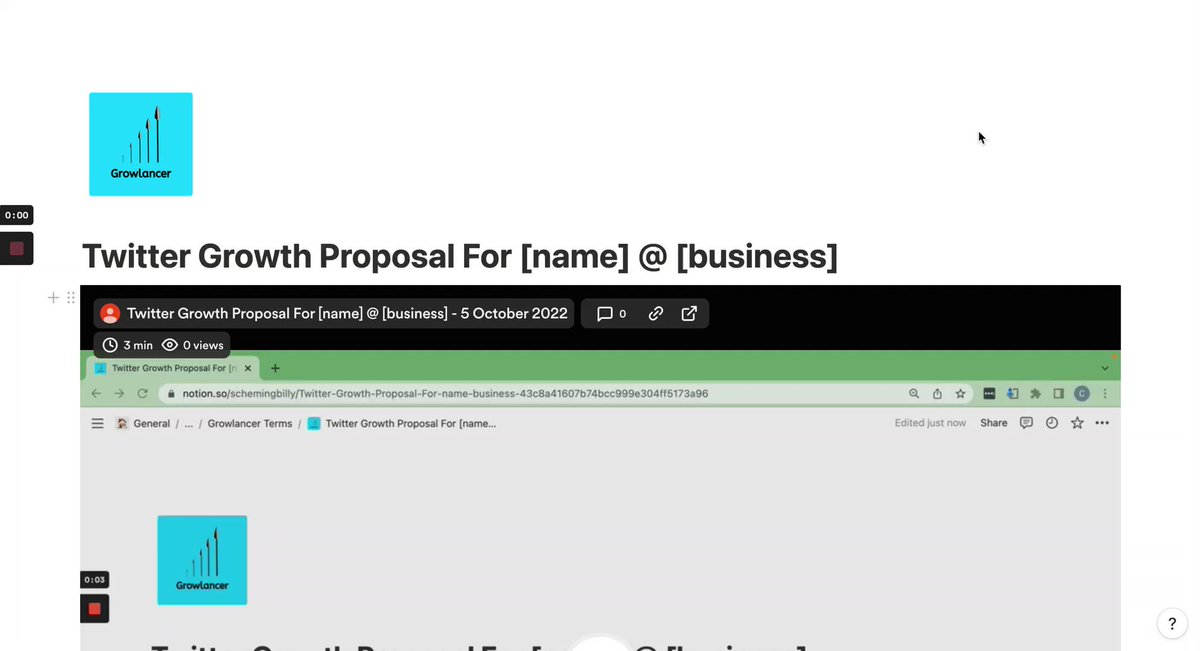Viewport: 1200px width, 651px height.
Task: Click the browser back arrow in video
Action: (x=96, y=394)
